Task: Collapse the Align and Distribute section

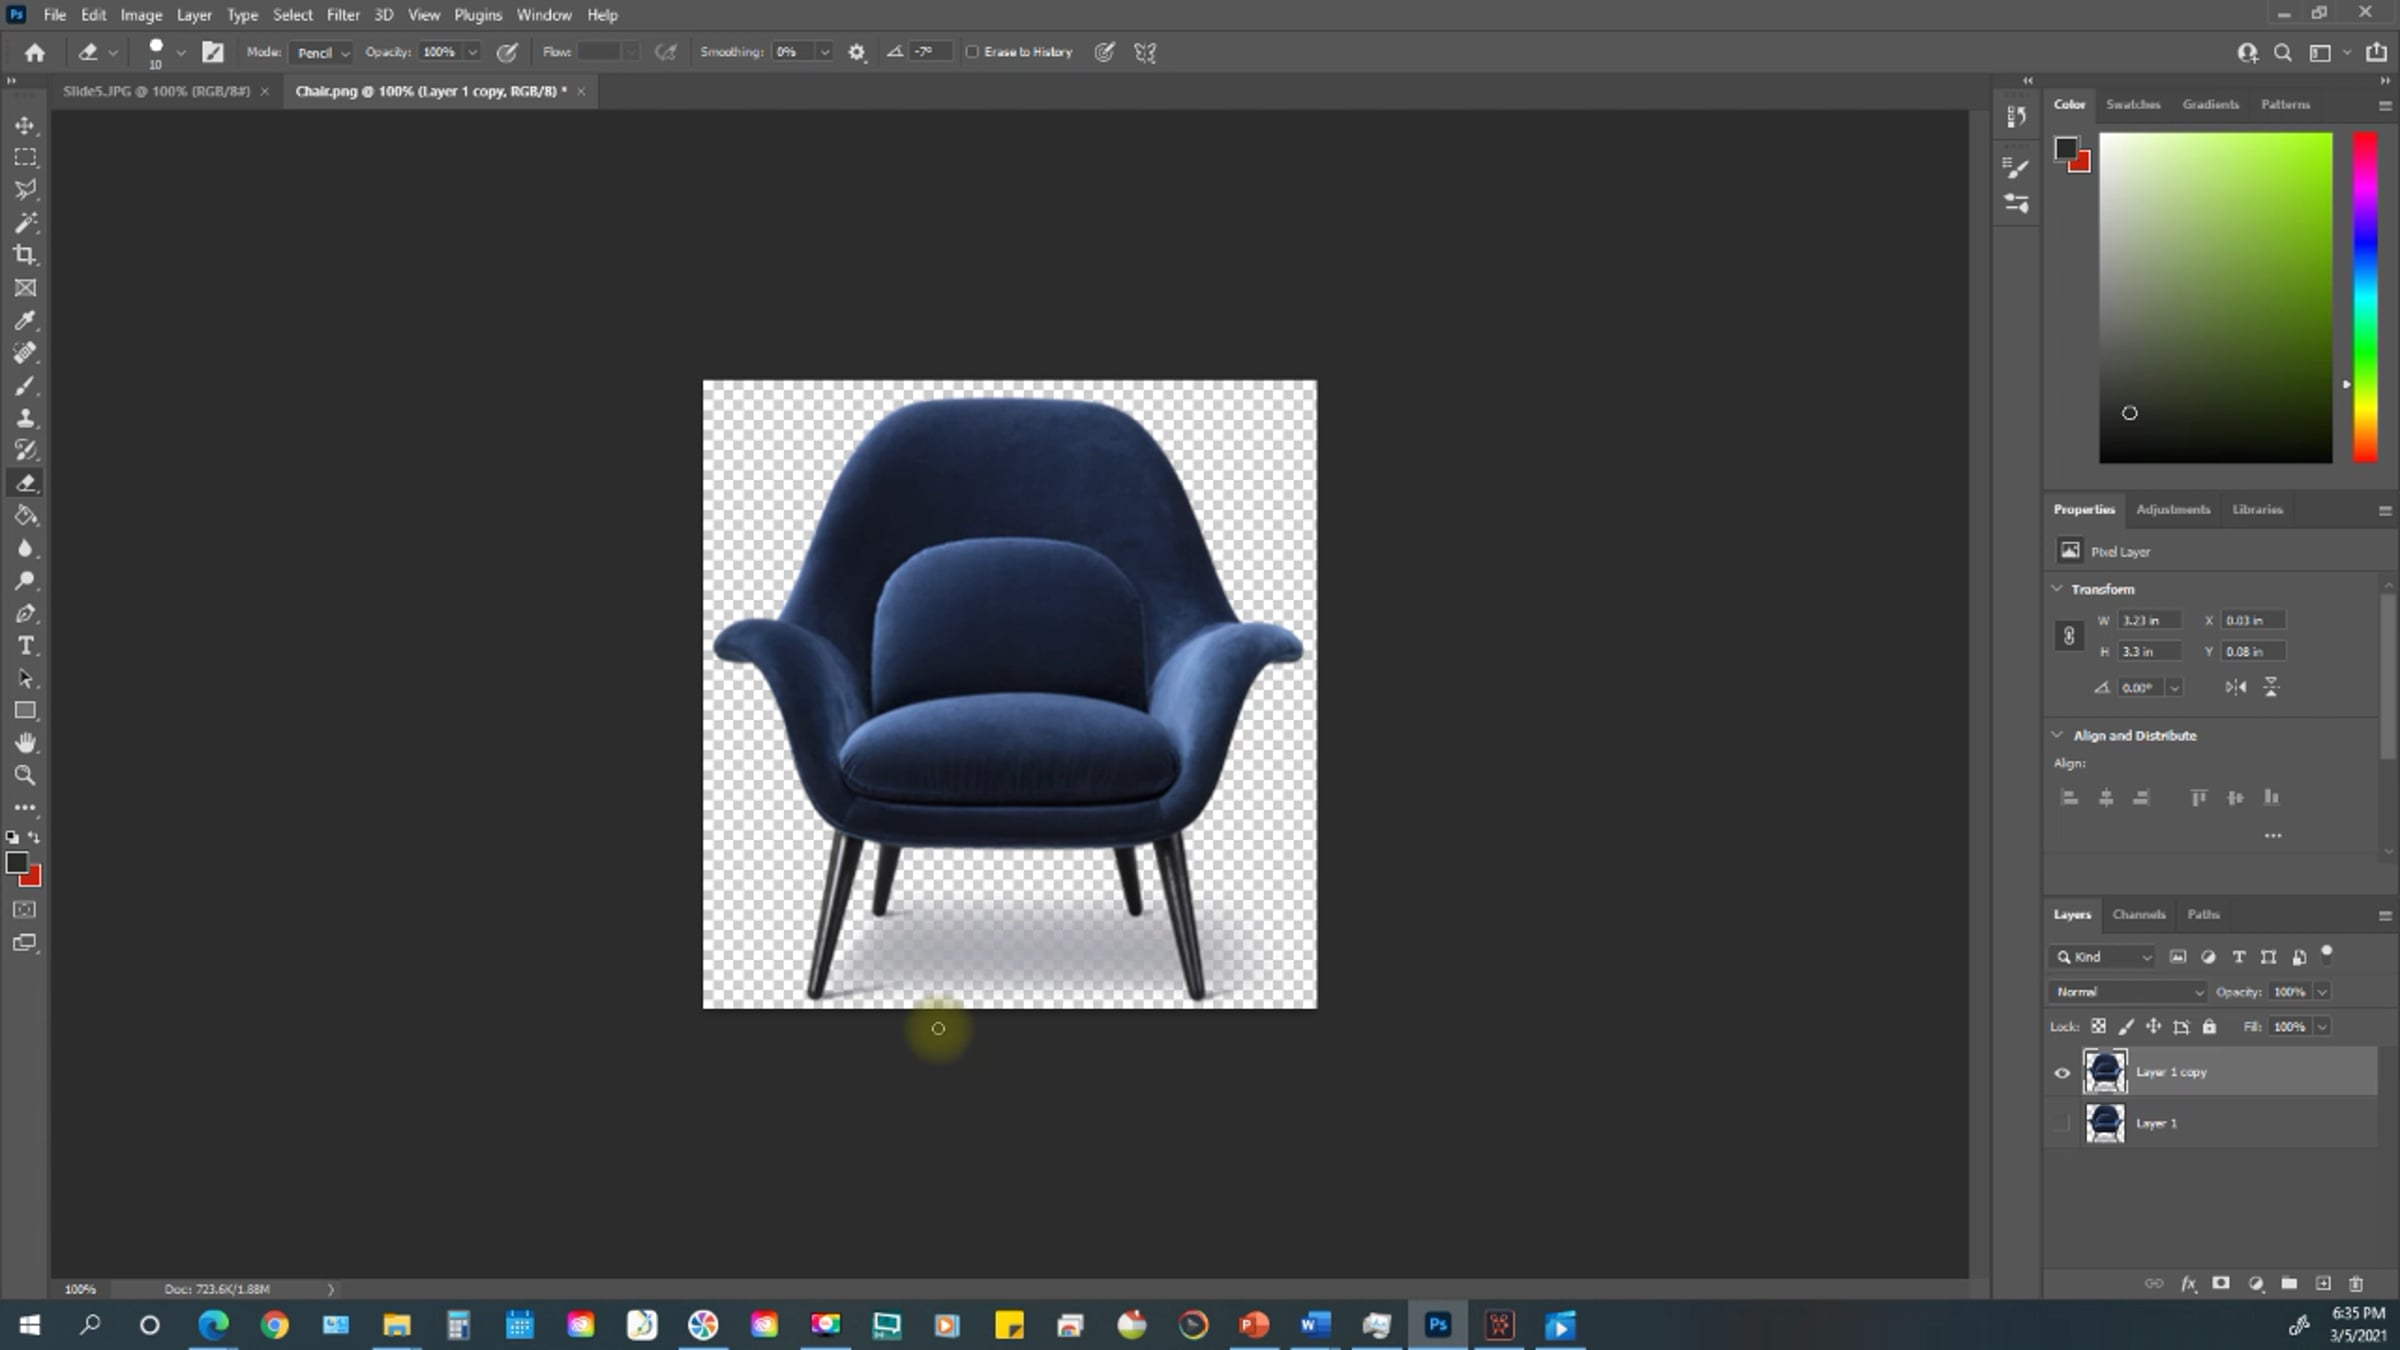Action: [x=2058, y=735]
